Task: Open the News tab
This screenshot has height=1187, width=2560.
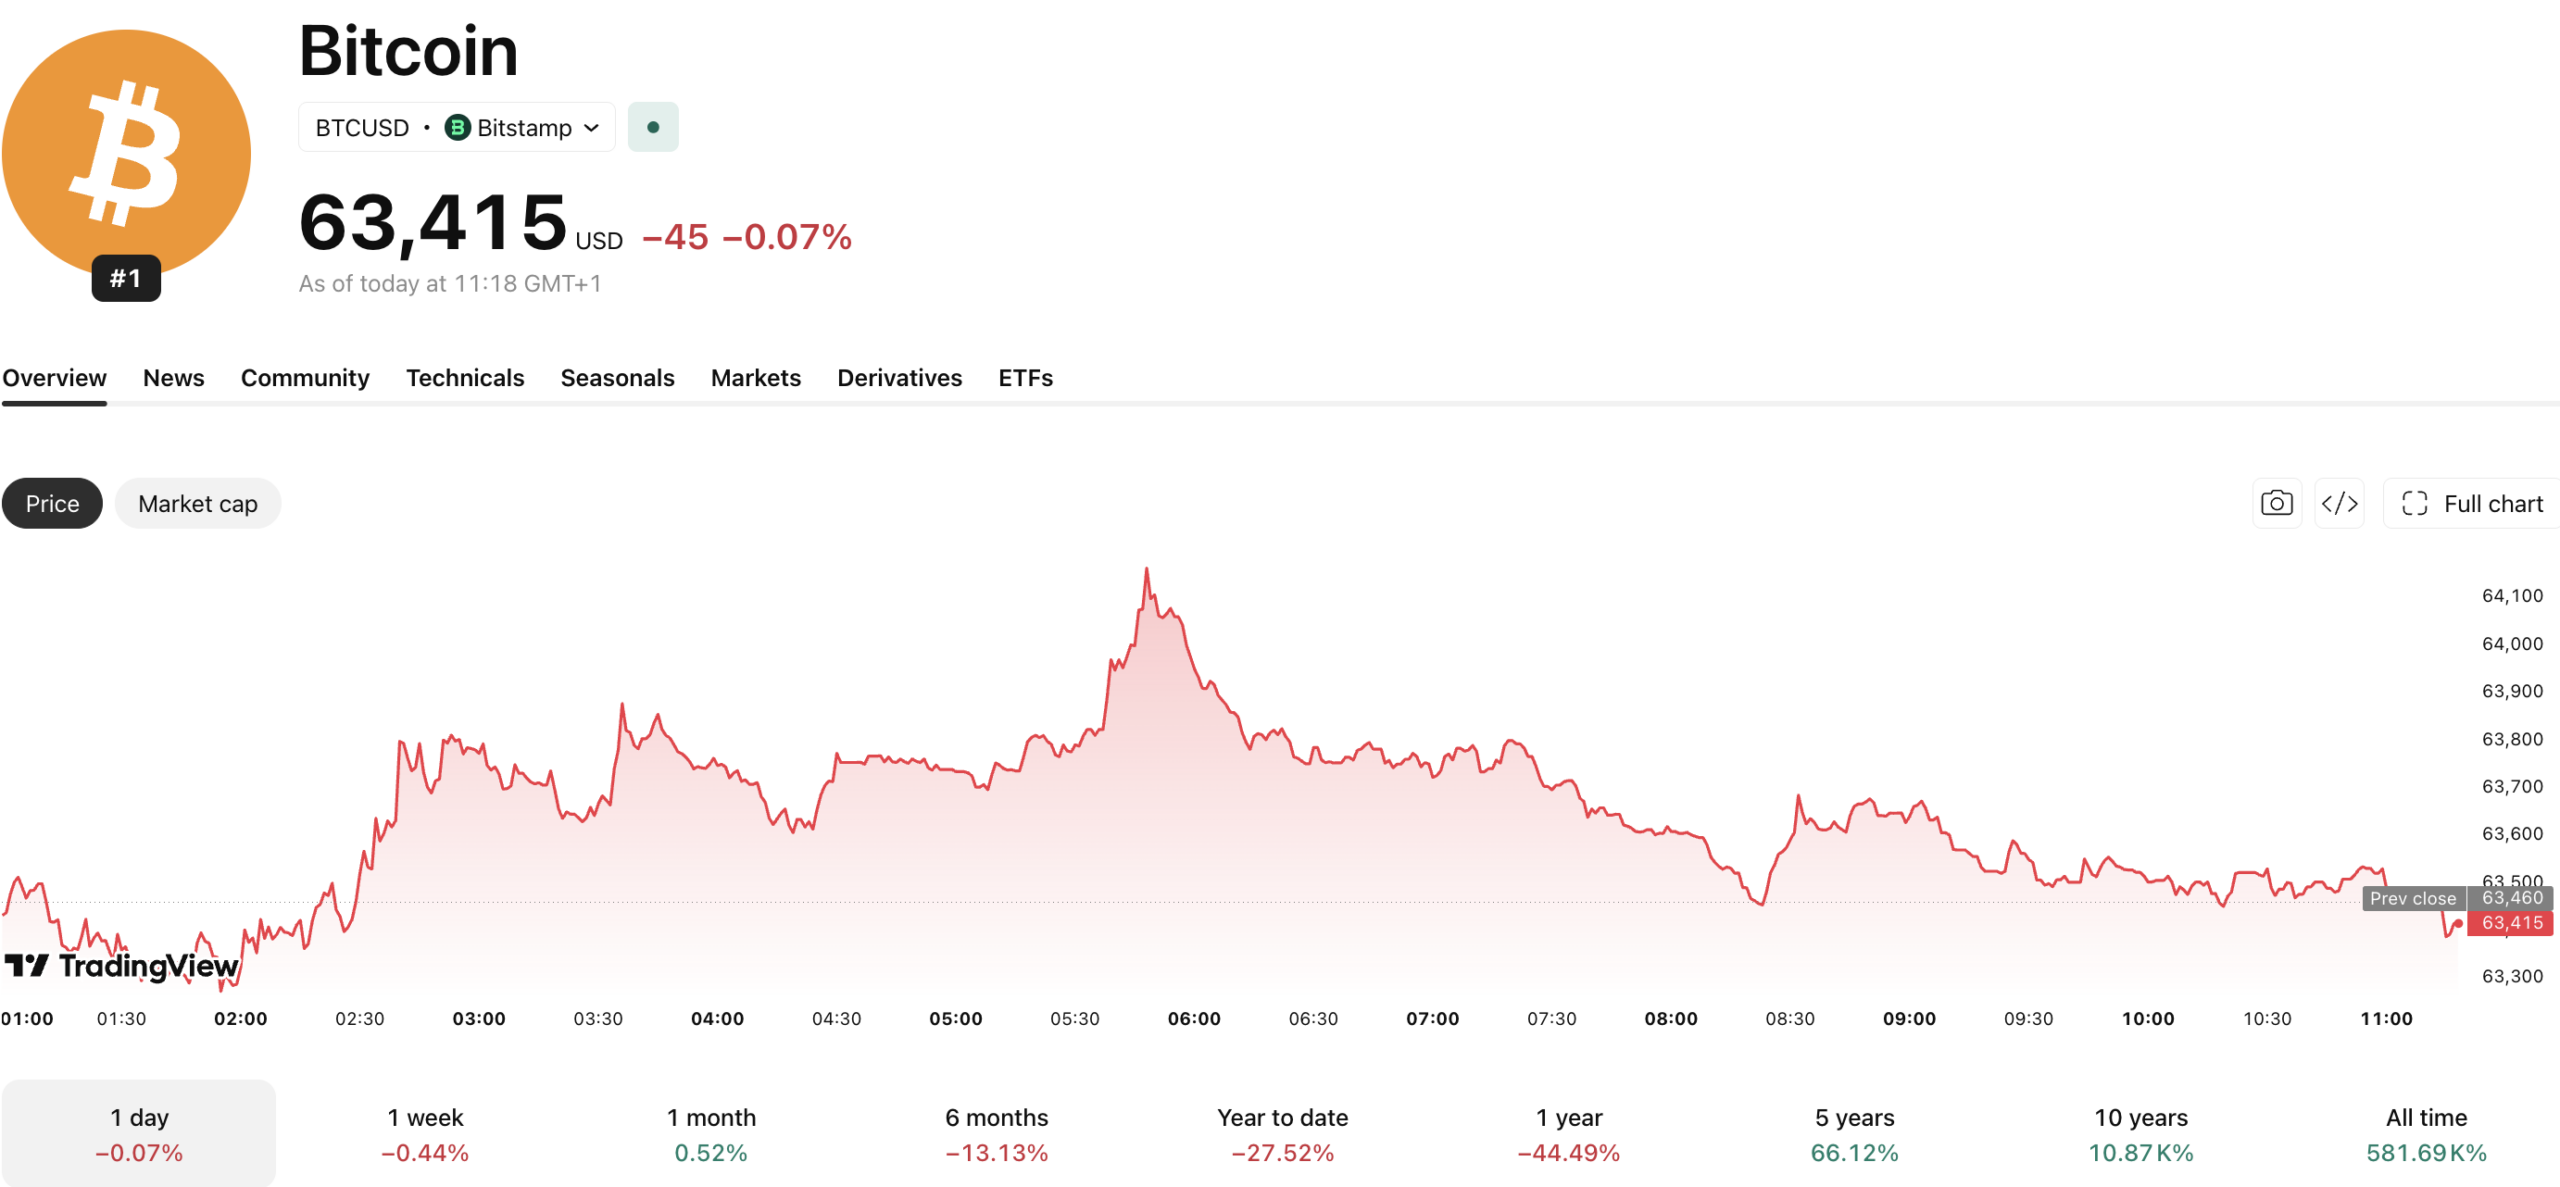Action: 174,378
